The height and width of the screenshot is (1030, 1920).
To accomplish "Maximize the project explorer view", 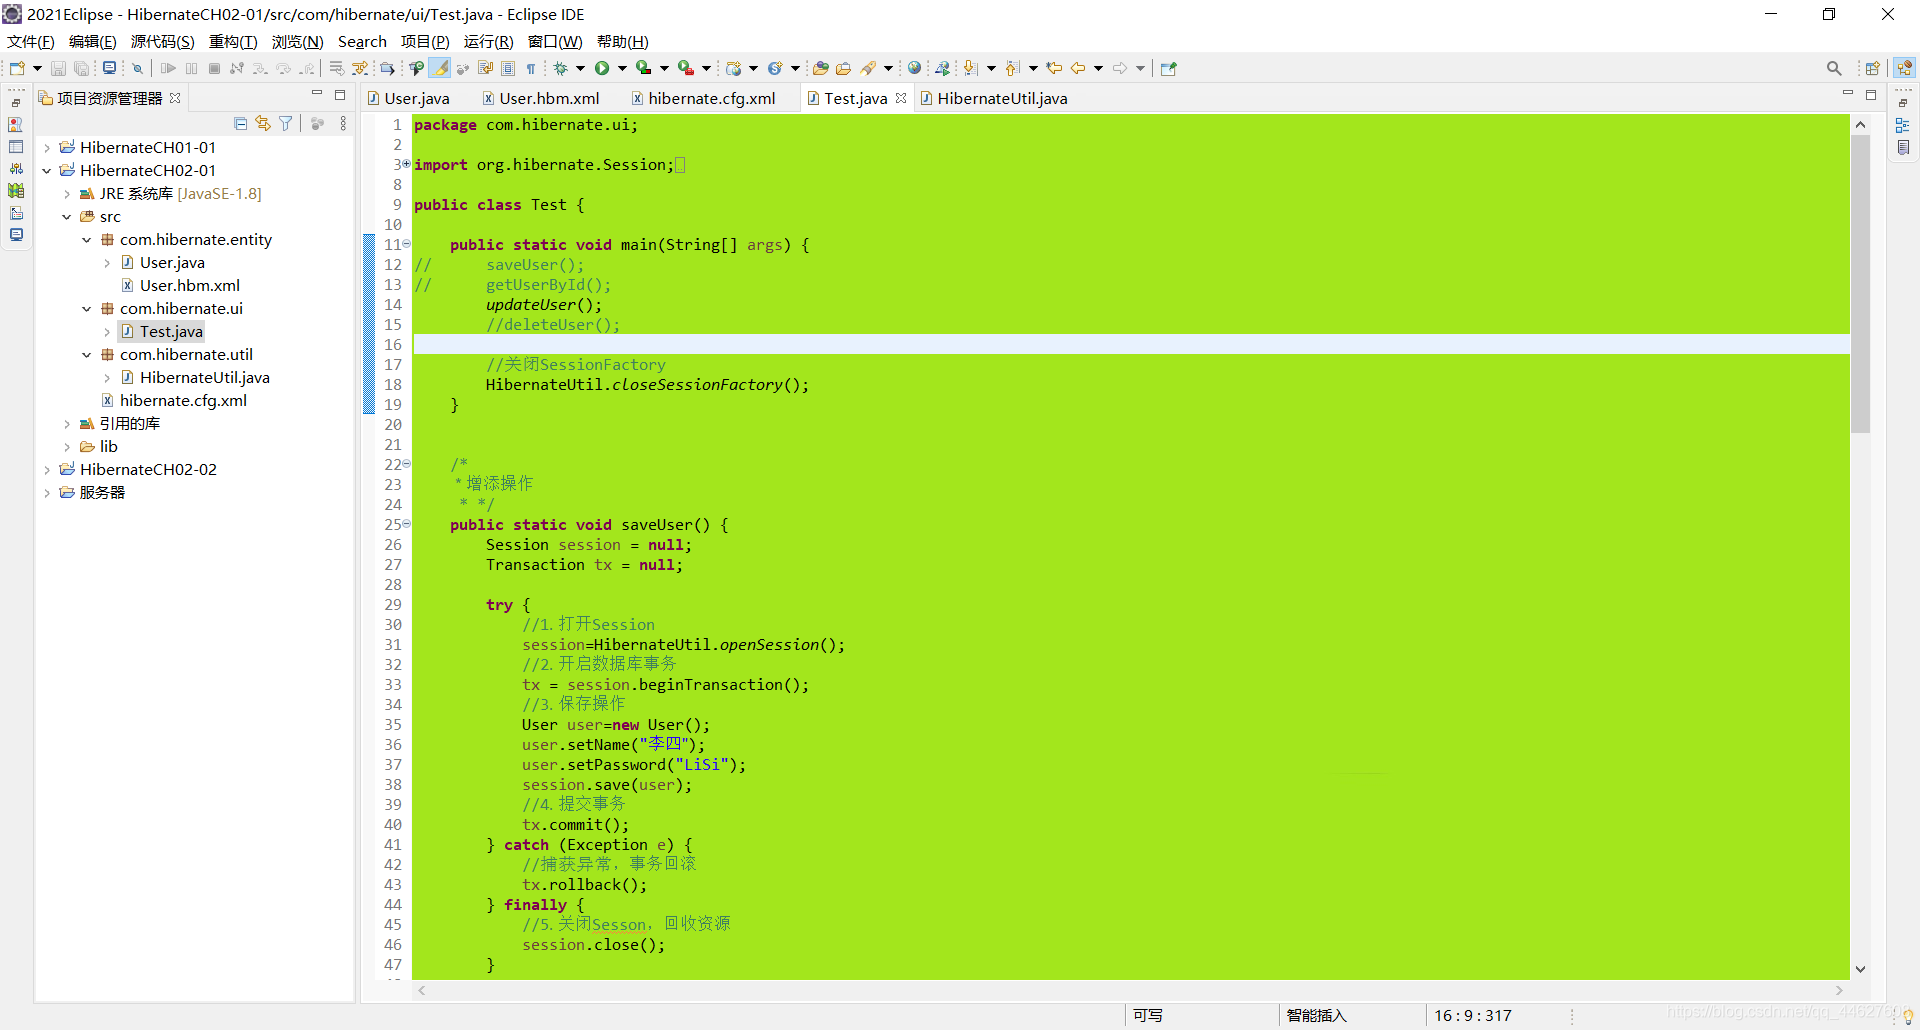I will 340,95.
